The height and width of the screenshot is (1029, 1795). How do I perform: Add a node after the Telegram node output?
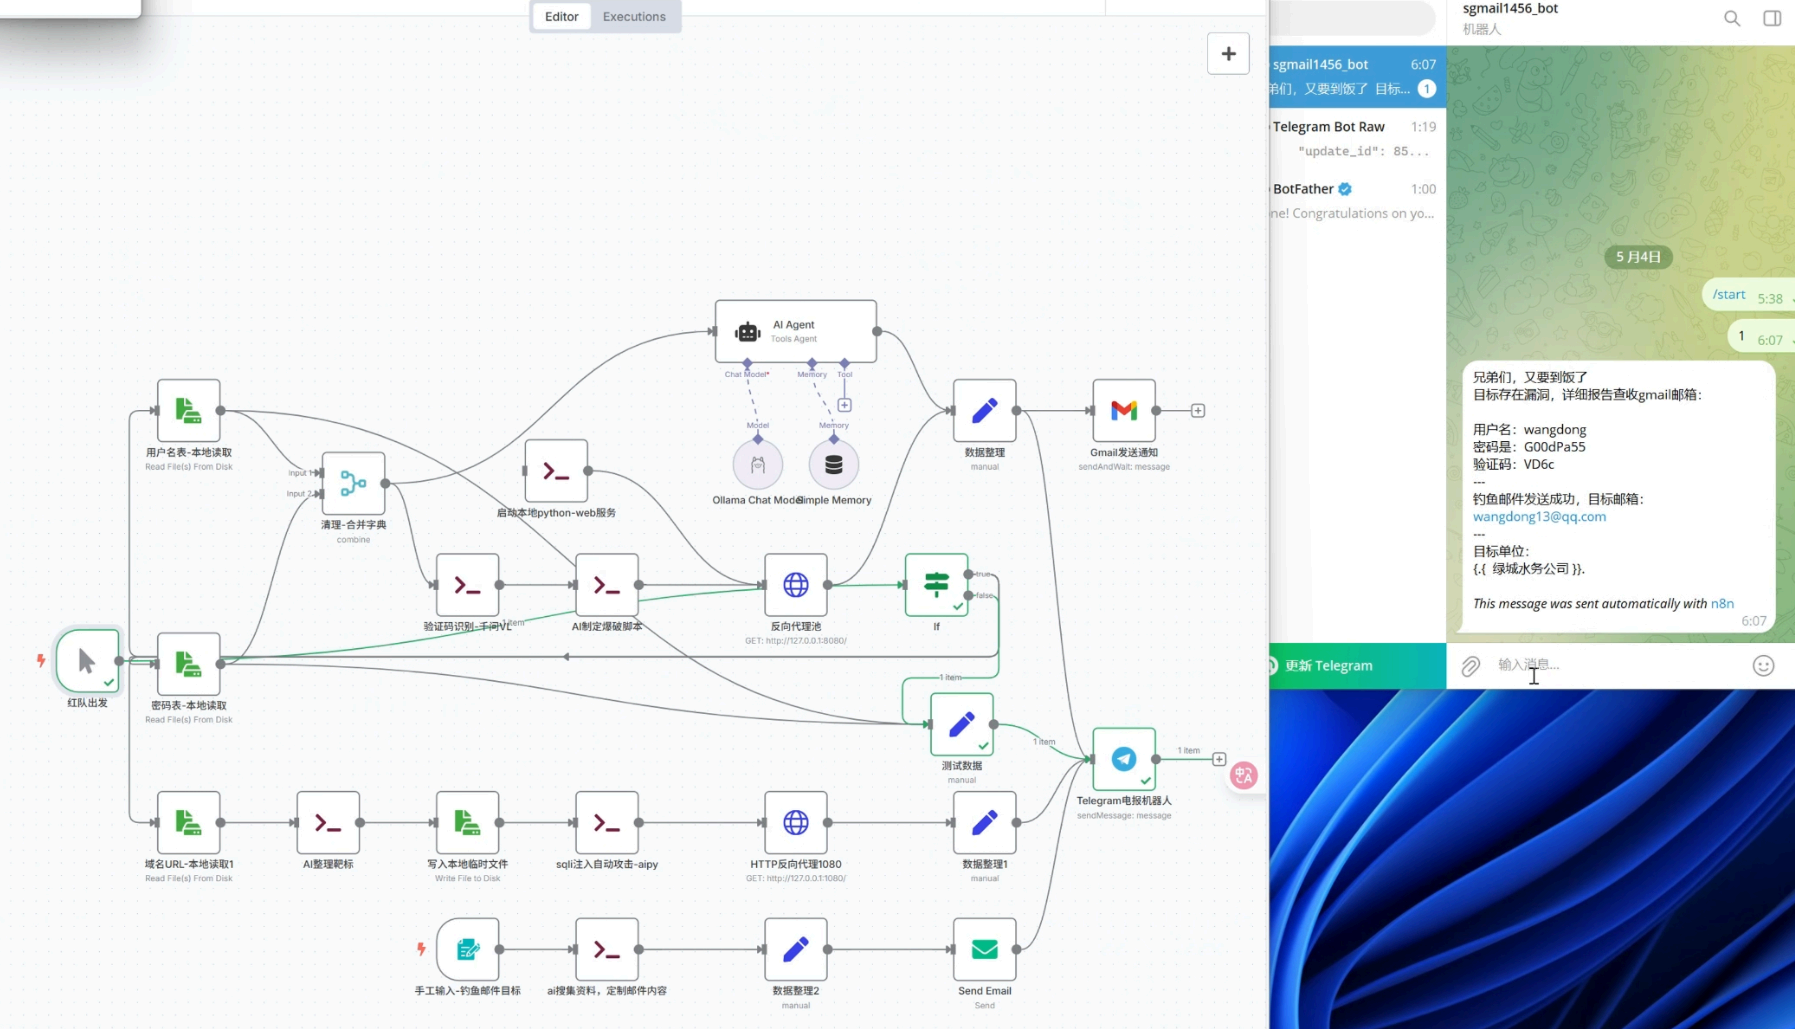1219,759
